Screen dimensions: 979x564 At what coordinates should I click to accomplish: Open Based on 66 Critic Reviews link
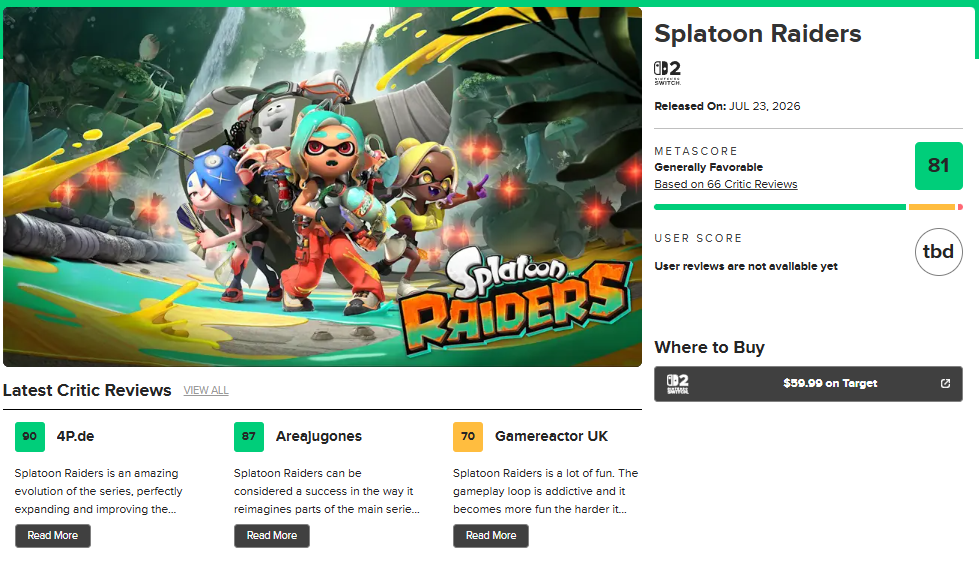point(726,184)
